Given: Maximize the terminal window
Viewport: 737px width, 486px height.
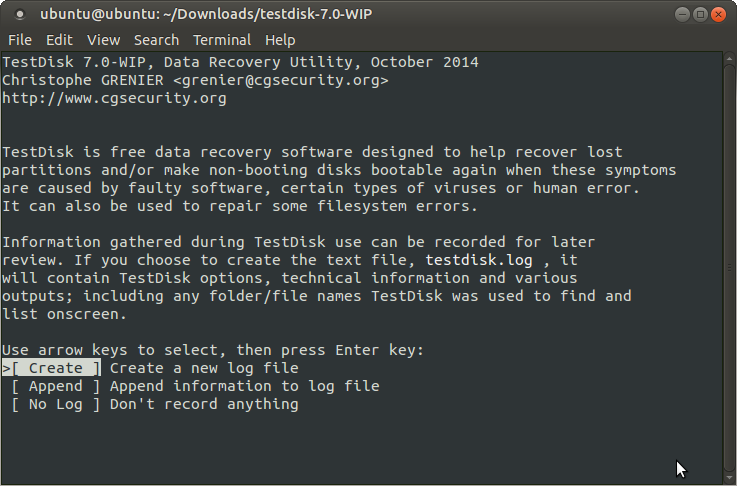Looking at the screenshot, I should (x=699, y=15).
